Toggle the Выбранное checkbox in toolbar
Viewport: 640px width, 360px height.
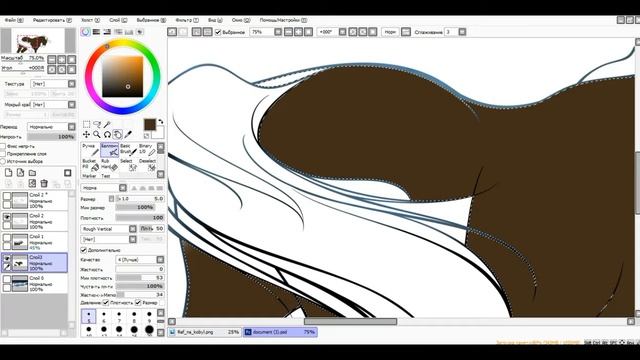point(218,32)
